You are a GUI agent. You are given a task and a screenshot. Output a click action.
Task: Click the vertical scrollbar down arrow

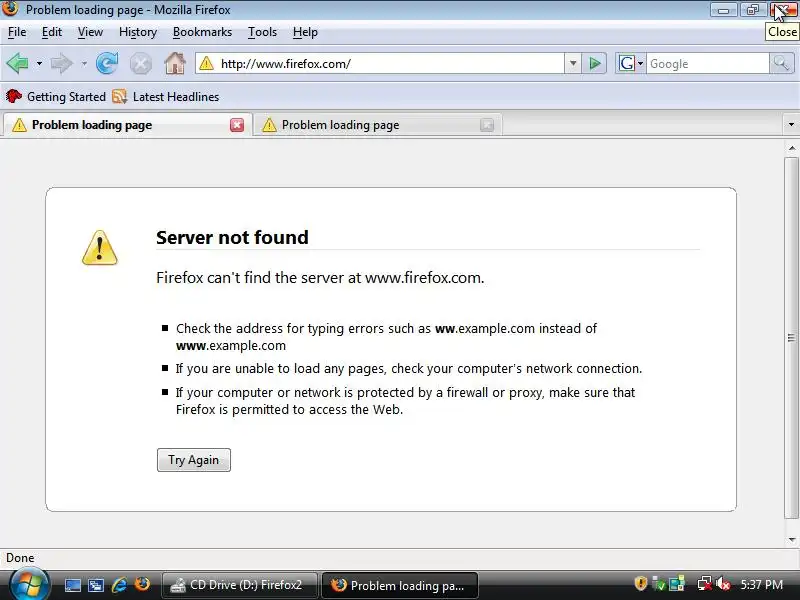(x=791, y=539)
